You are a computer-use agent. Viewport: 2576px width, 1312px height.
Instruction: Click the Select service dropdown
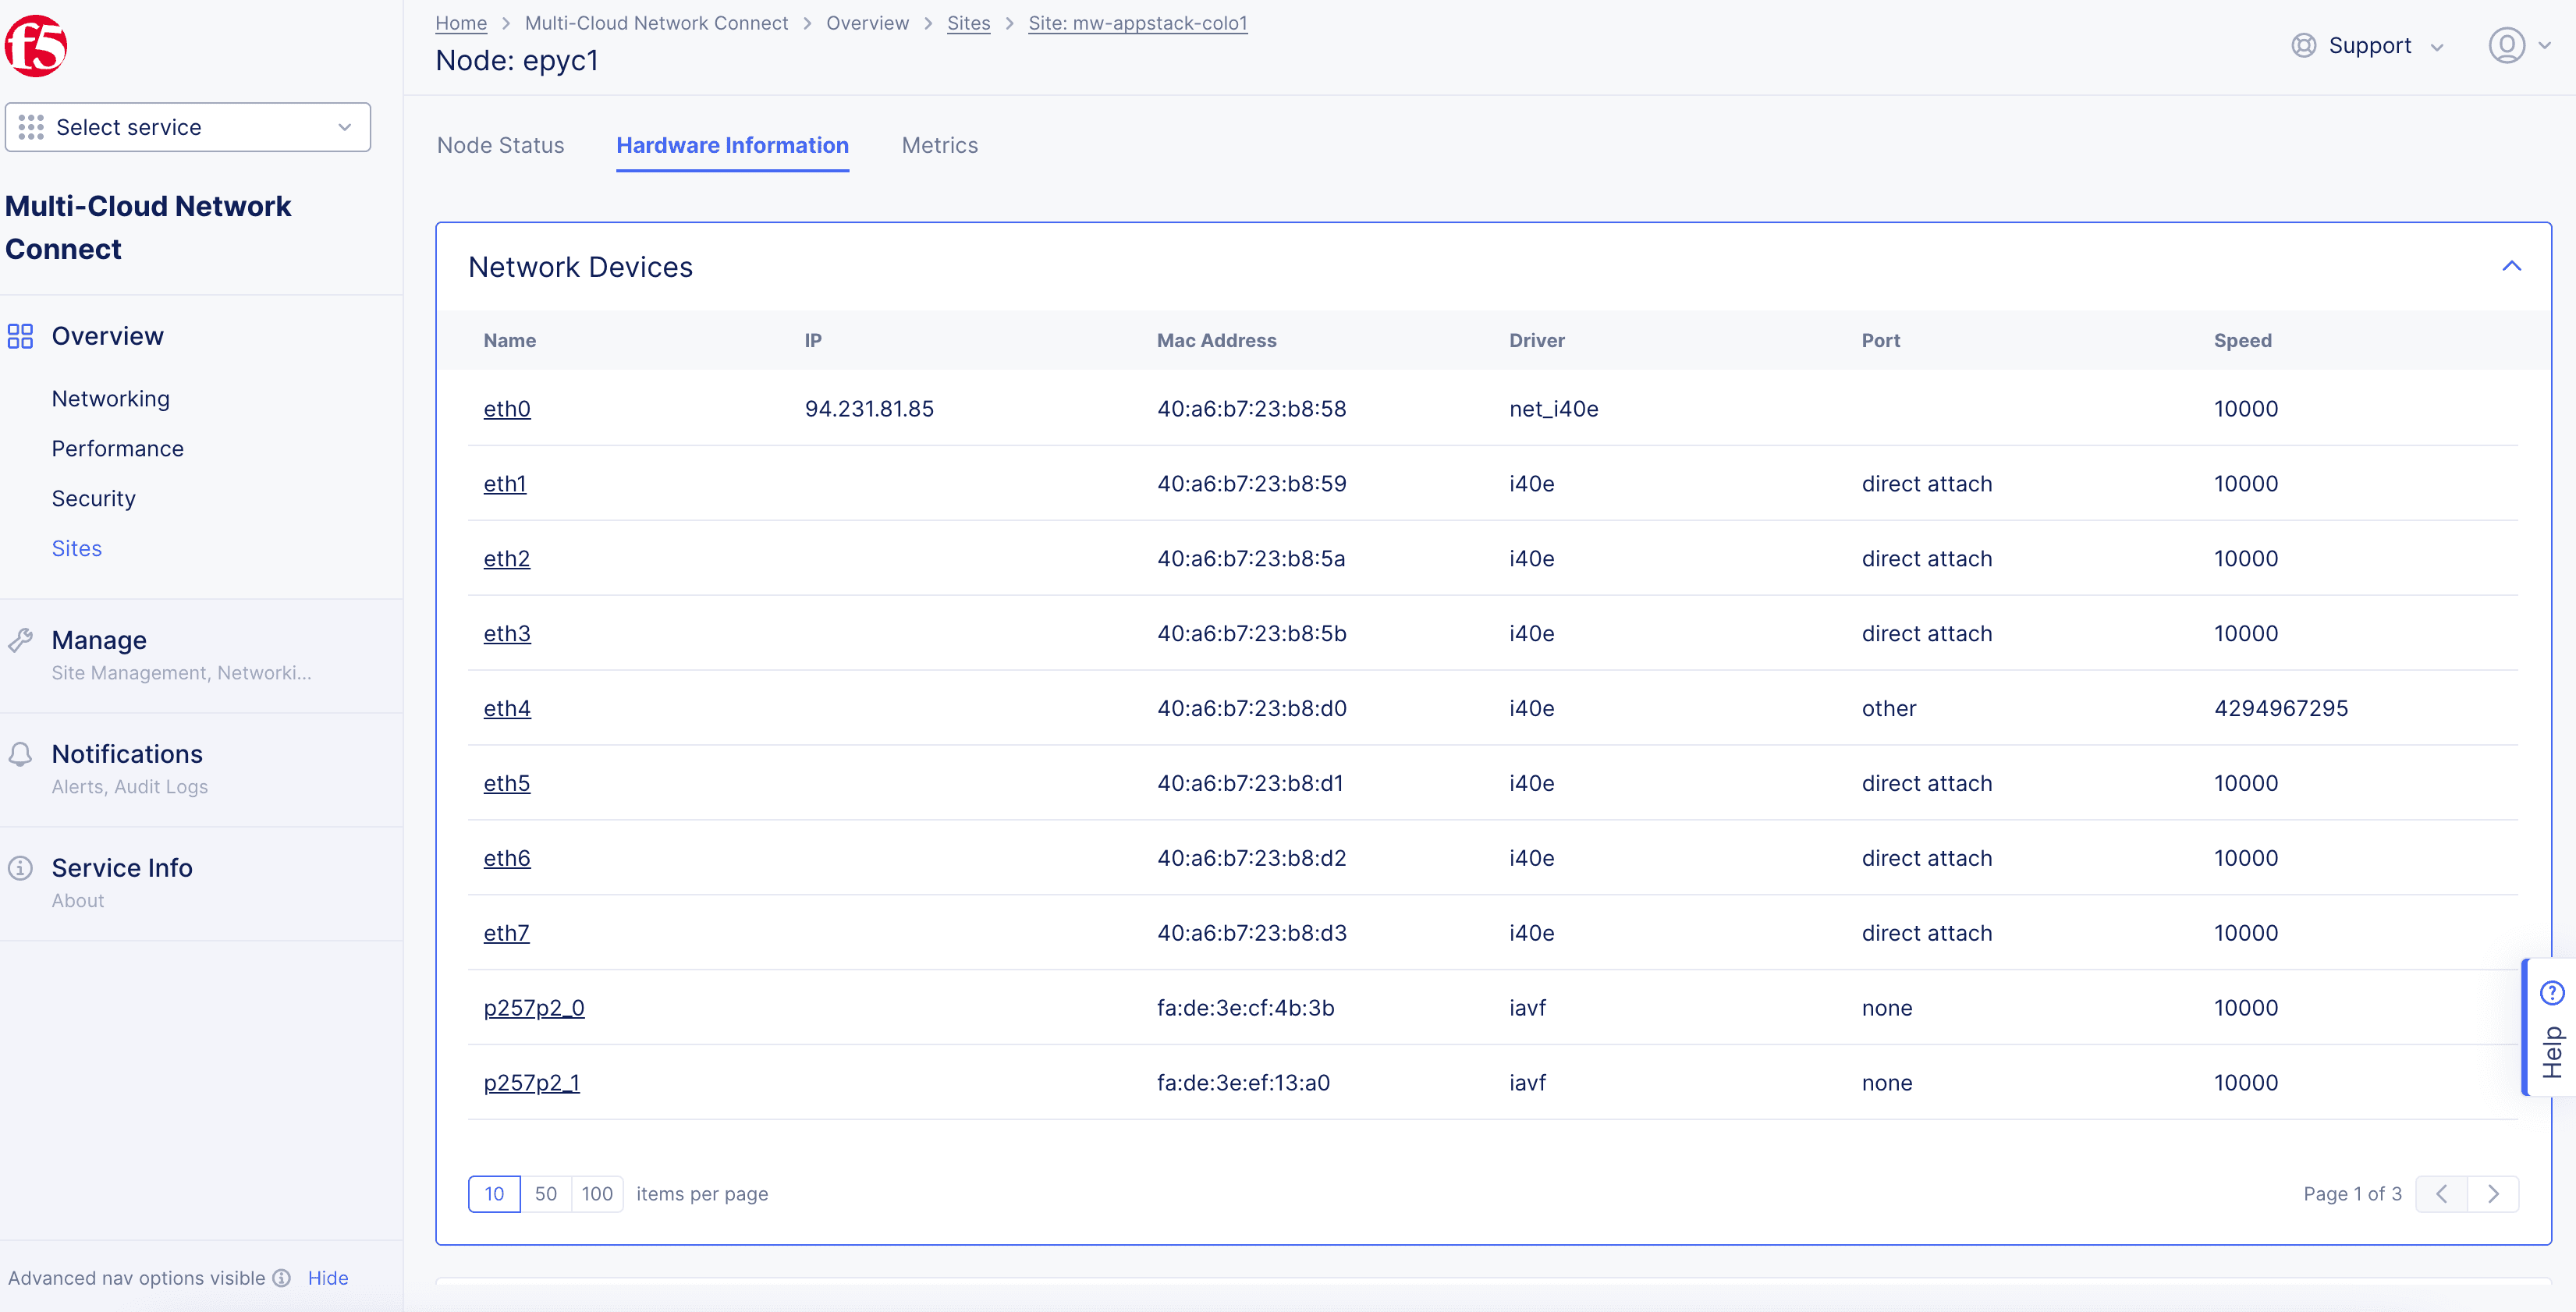tap(187, 127)
